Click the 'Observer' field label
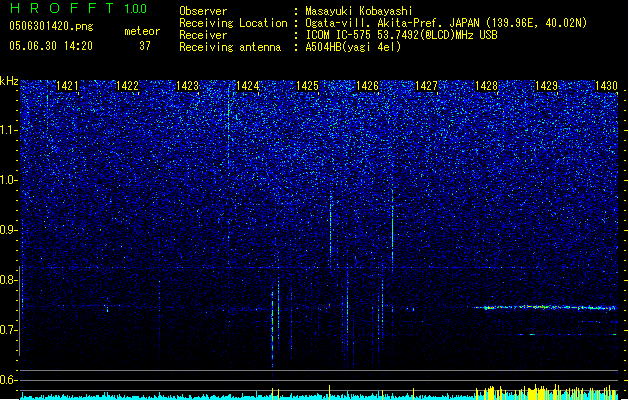 (x=203, y=11)
